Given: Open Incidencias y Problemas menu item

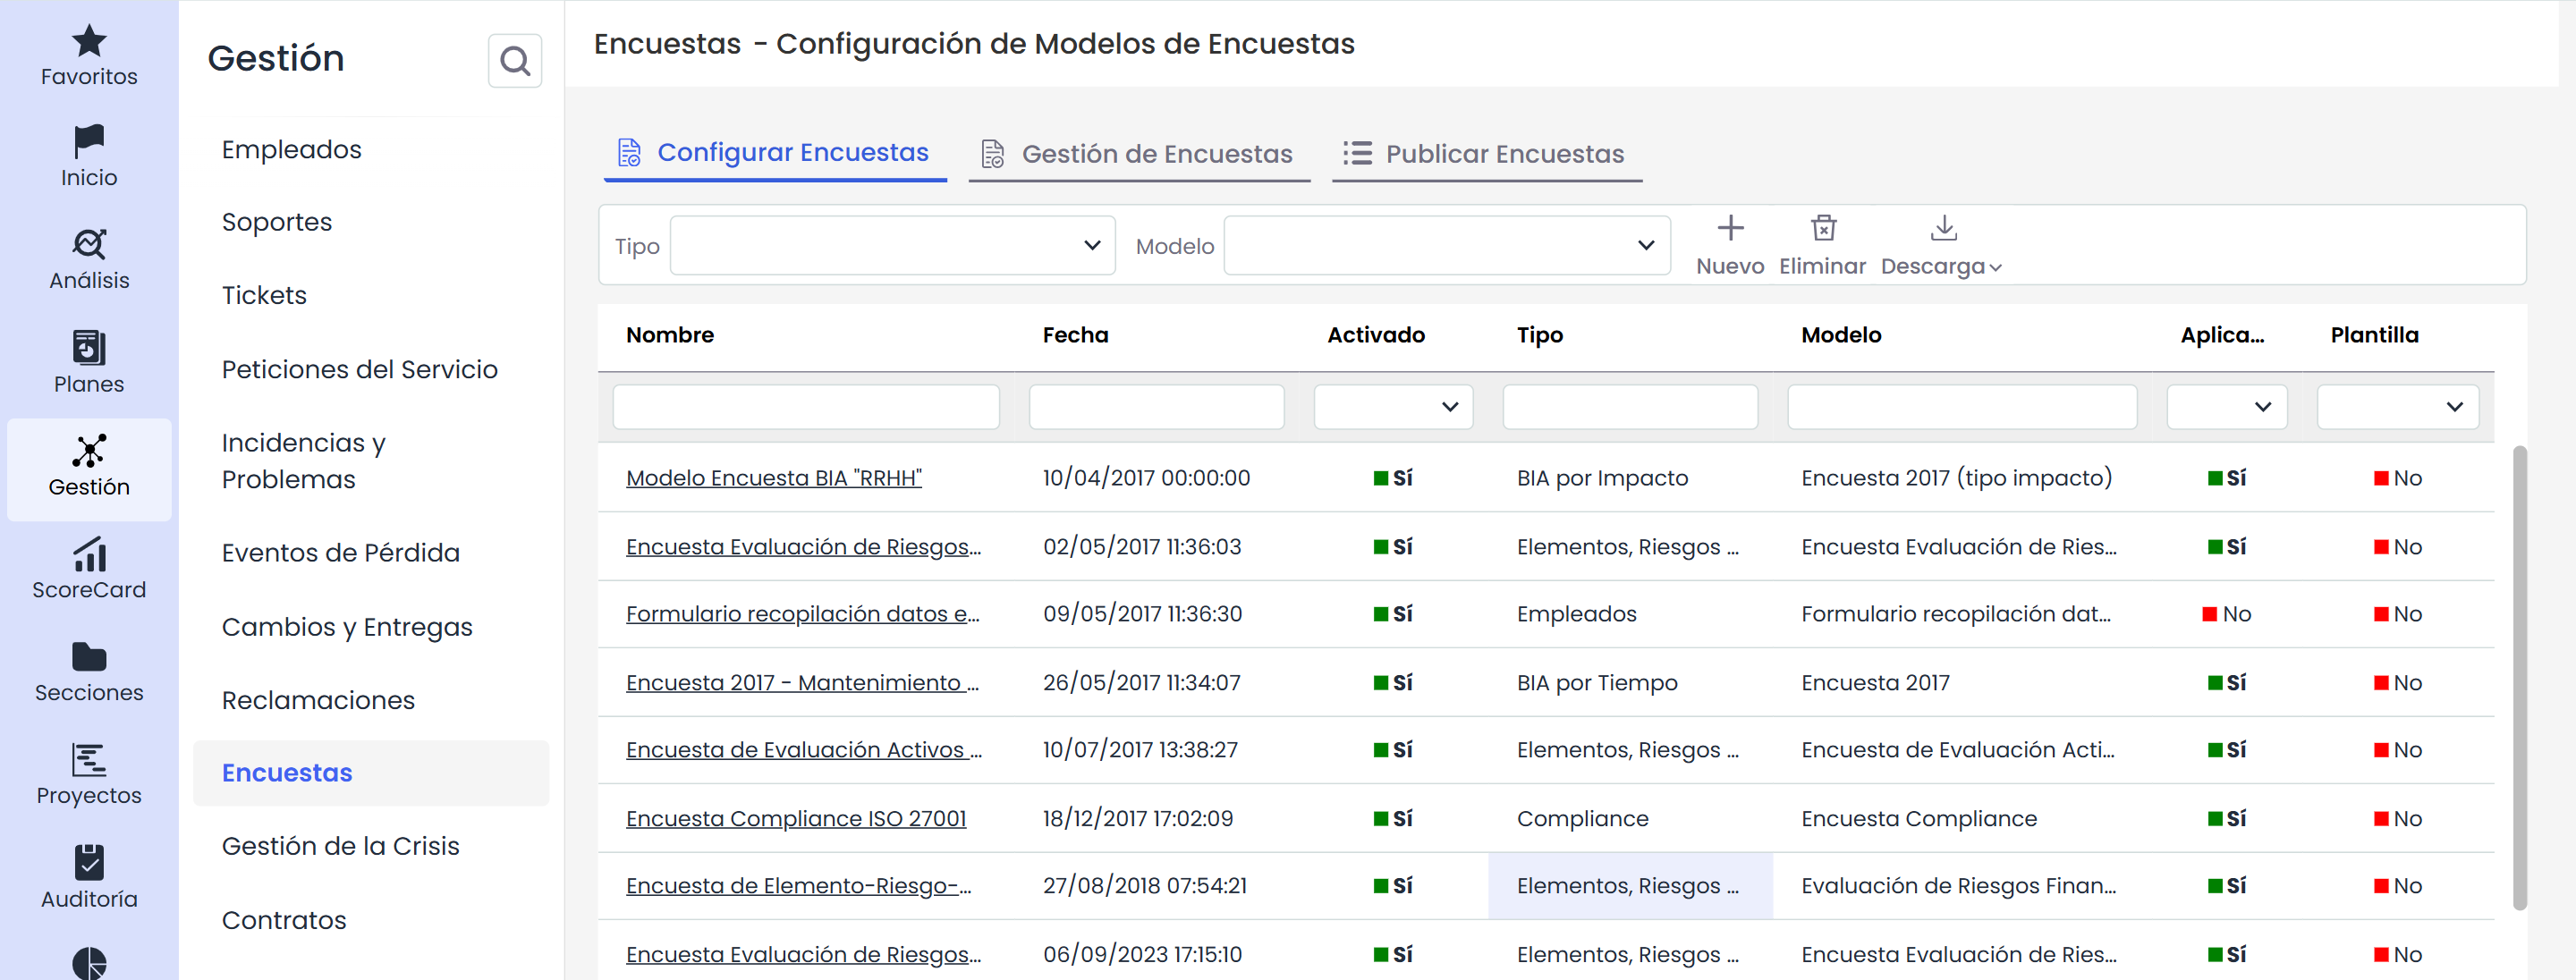Looking at the screenshot, I should pos(304,461).
